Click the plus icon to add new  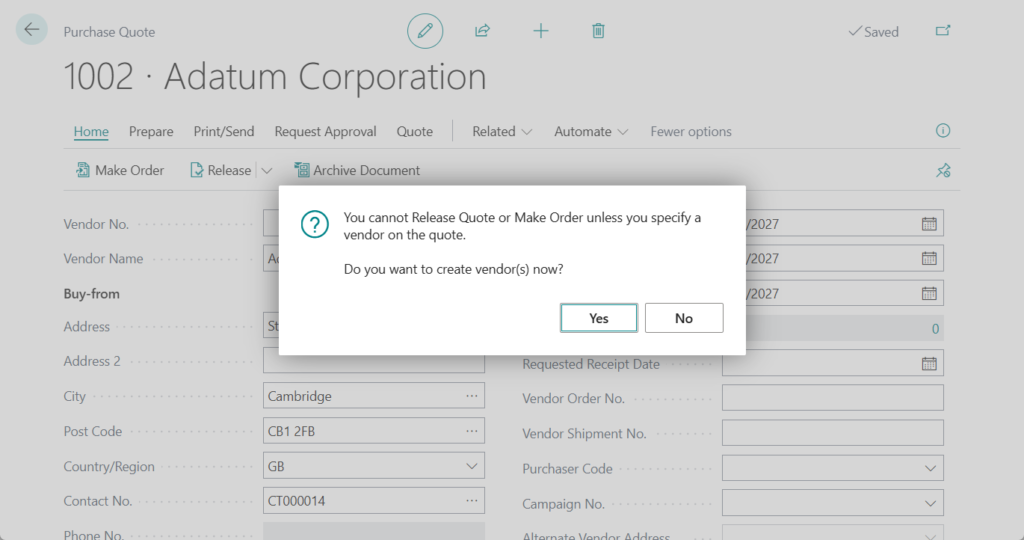coord(541,31)
